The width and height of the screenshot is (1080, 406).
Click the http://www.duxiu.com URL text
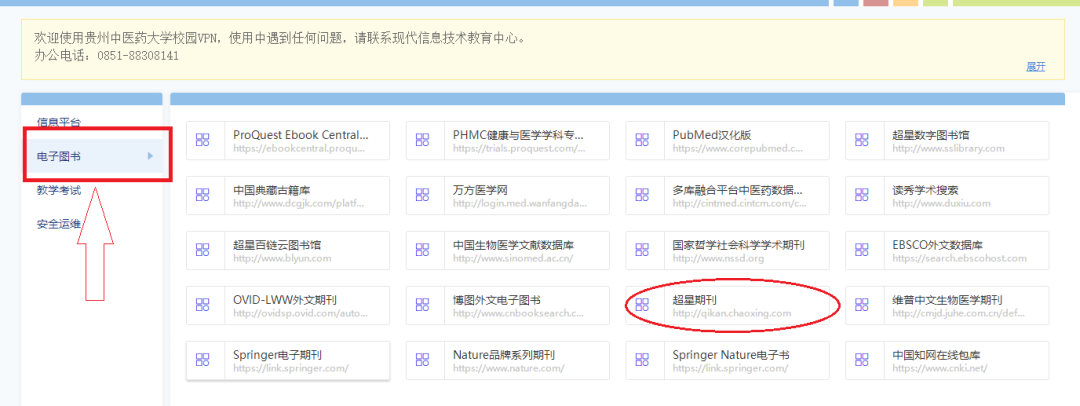pyautogui.click(x=941, y=203)
